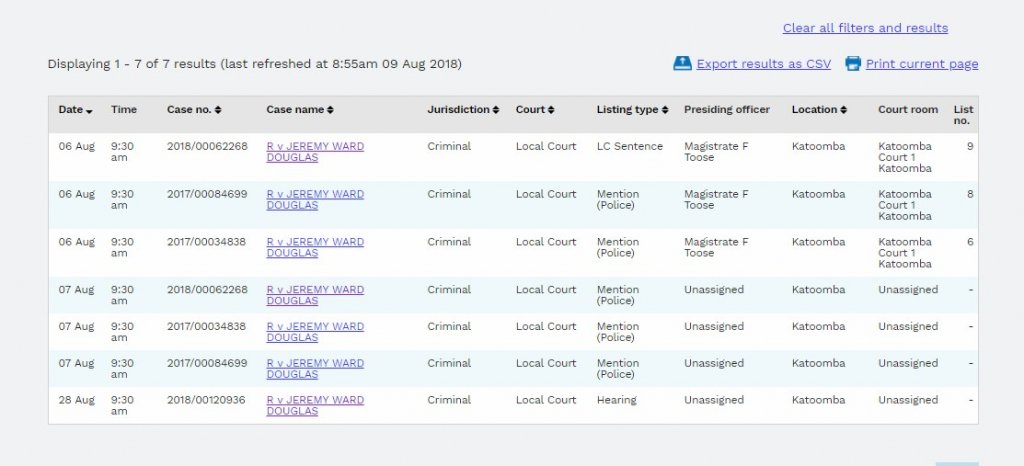Open the 28 Aug Hearing case link
This screenshot has width=1024, height=466.
314,405
